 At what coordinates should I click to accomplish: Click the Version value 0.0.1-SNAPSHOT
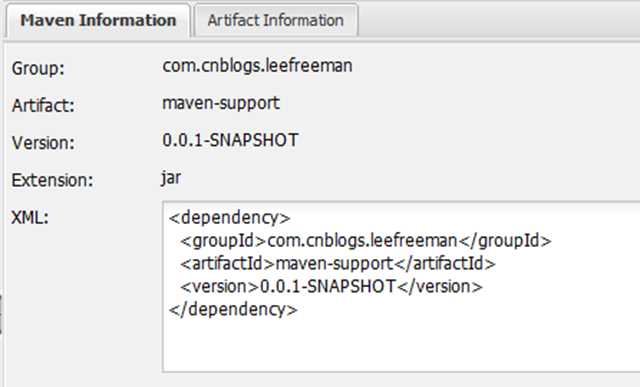[230, 140]
